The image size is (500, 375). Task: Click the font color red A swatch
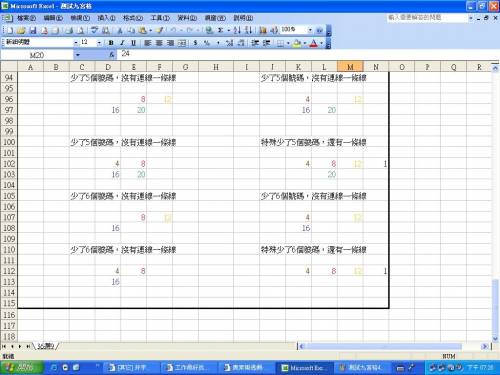313,43
